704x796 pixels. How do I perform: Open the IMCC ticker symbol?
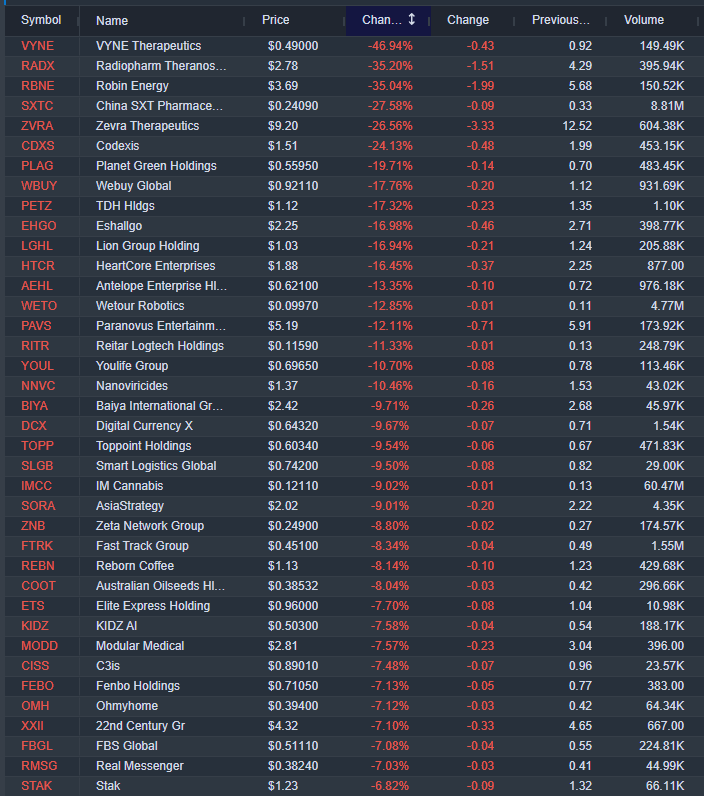(x=37, y=486)
